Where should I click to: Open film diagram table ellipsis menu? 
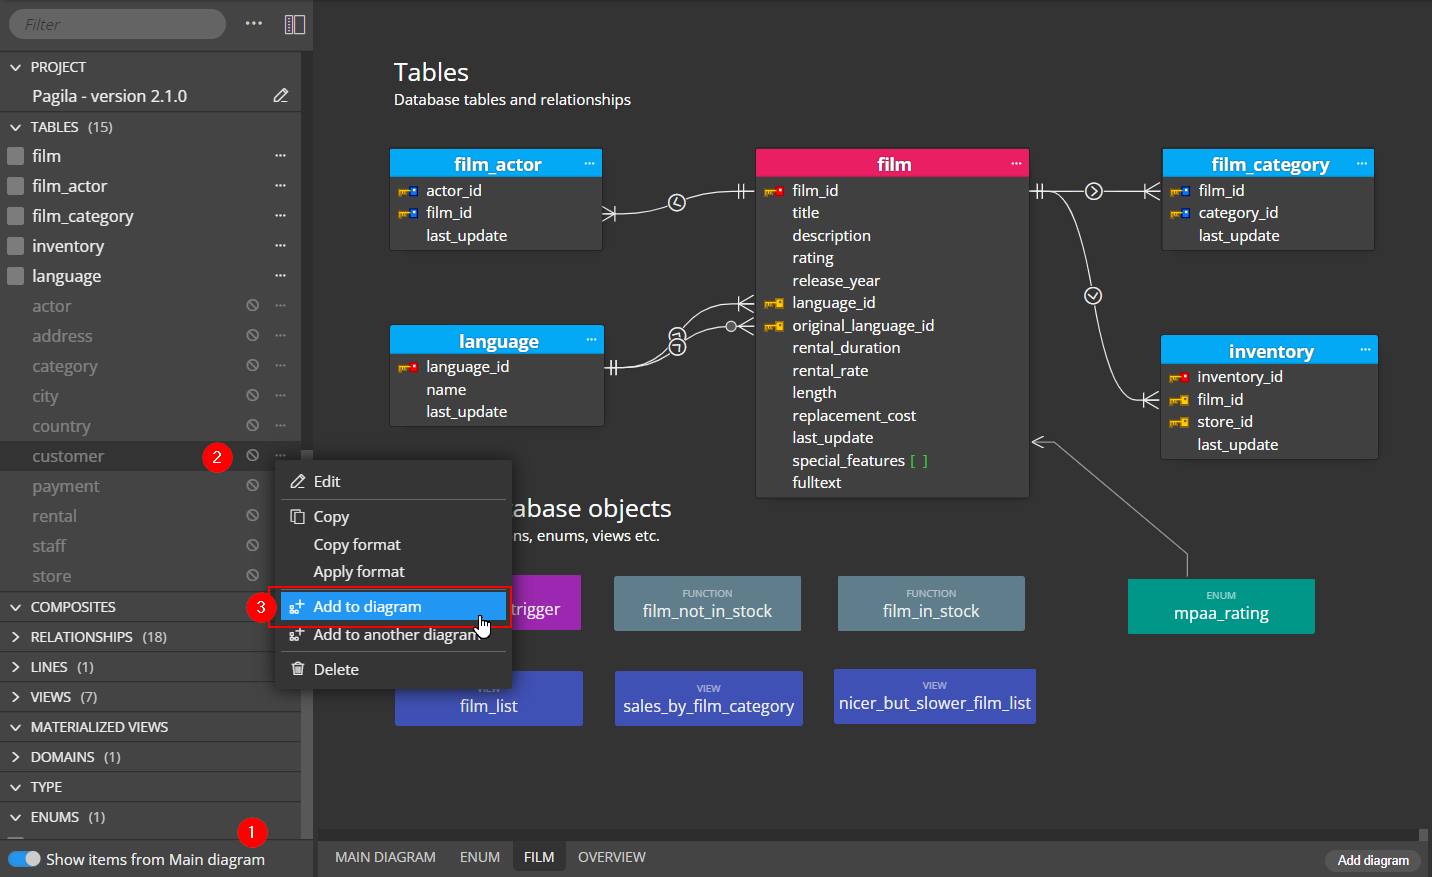pos(1016,163)
